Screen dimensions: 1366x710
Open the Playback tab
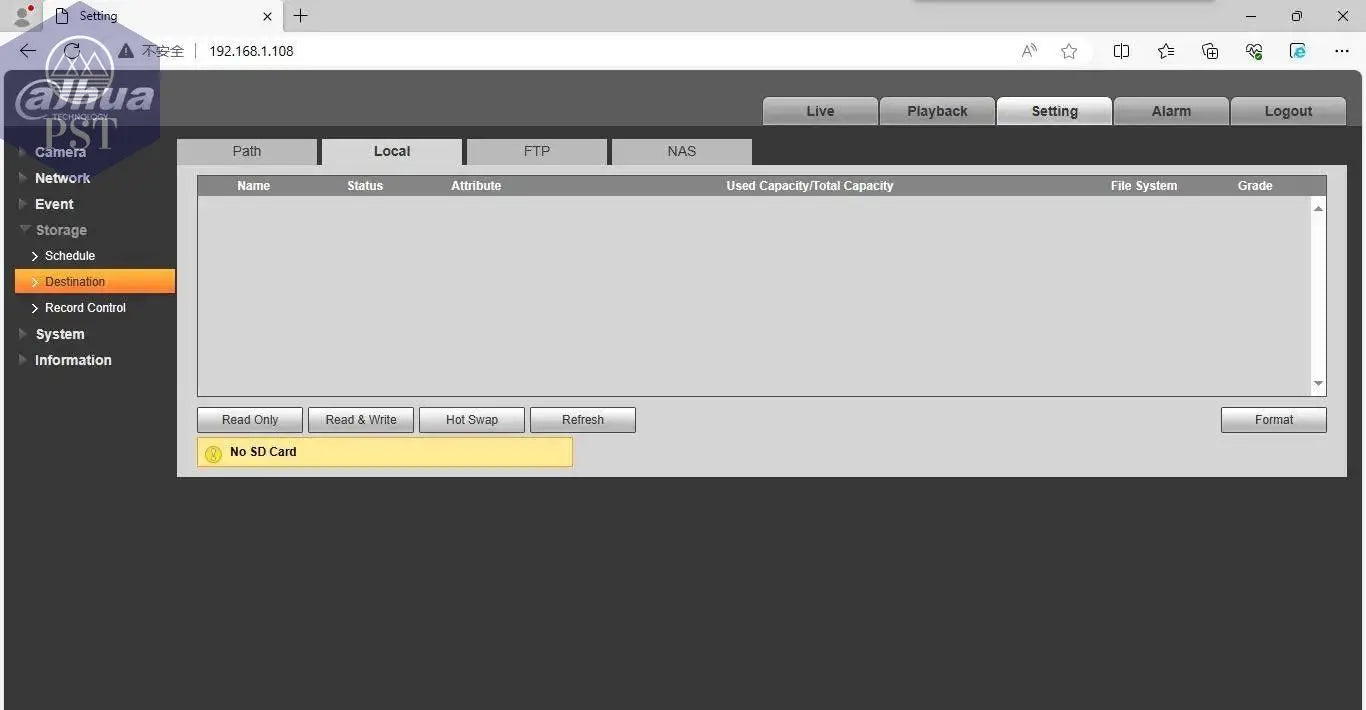tap(937, 111)
